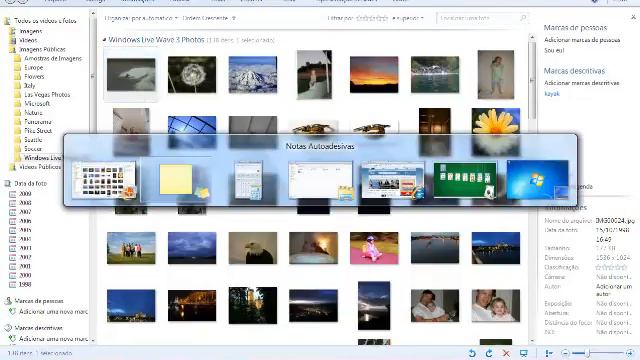Select the 'Pike Street' folder

38,131
